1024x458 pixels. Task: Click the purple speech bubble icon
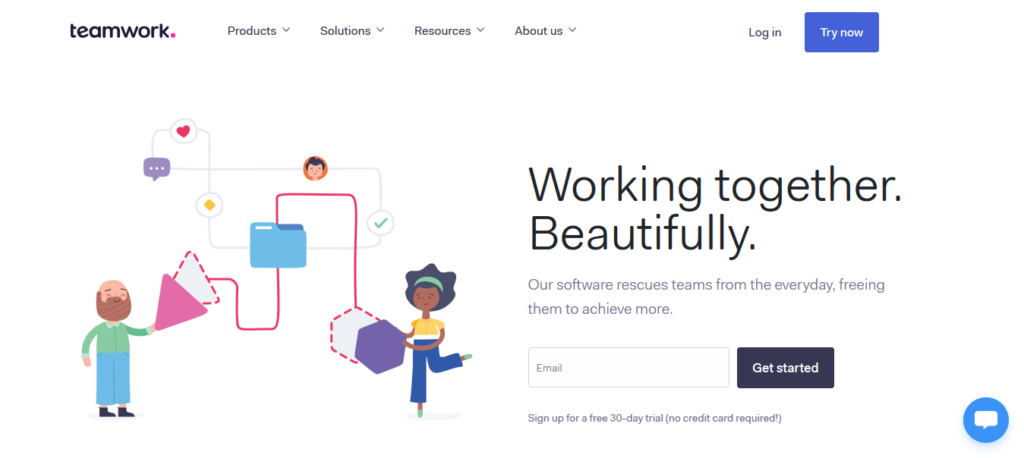click(x=157, y=169)
